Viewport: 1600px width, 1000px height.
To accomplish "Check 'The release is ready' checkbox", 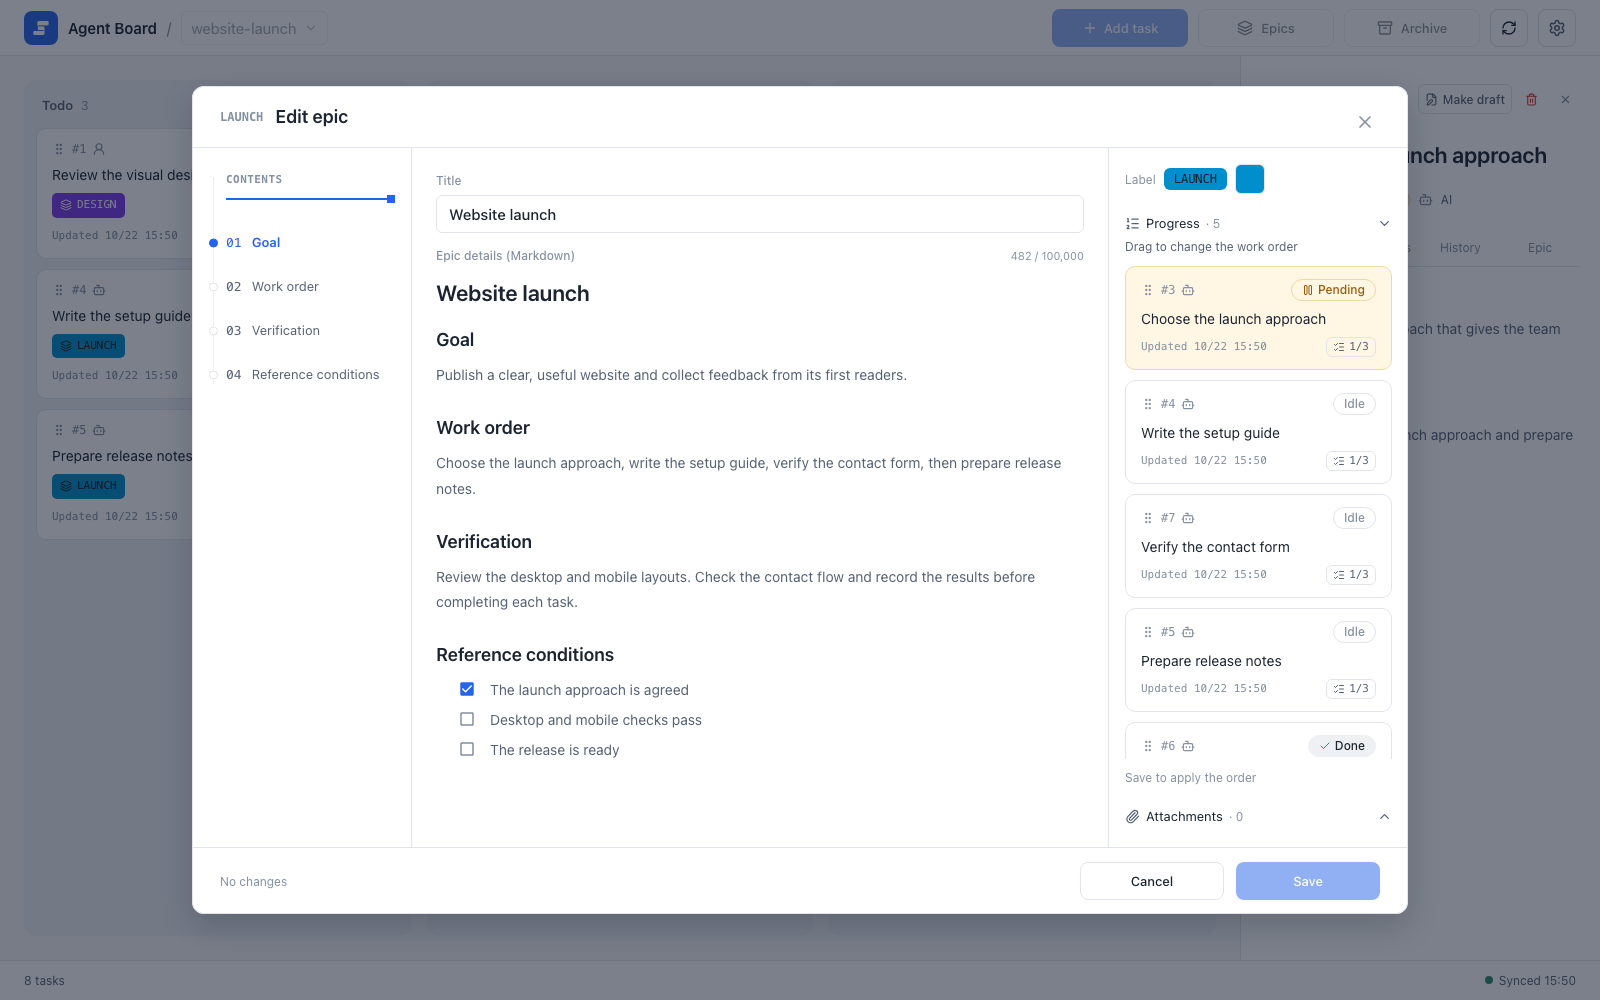I will click(x=467, y=749).
